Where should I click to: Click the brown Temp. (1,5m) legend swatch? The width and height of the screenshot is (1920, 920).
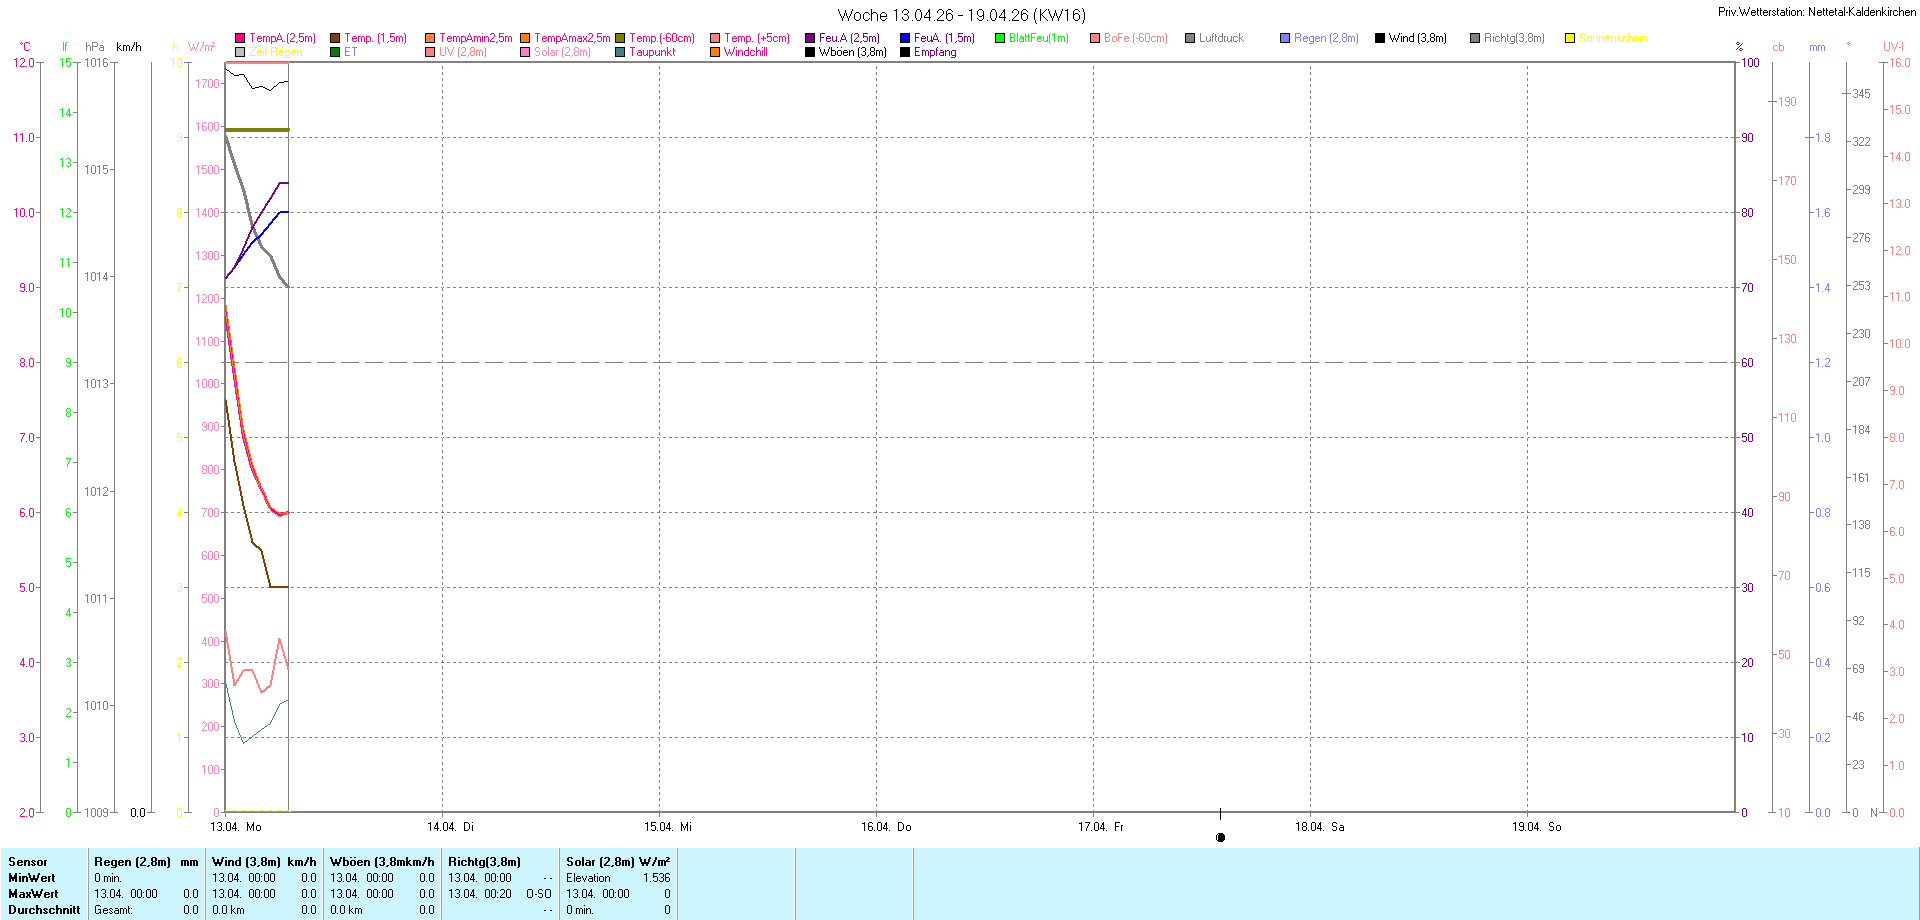[335, 38]
